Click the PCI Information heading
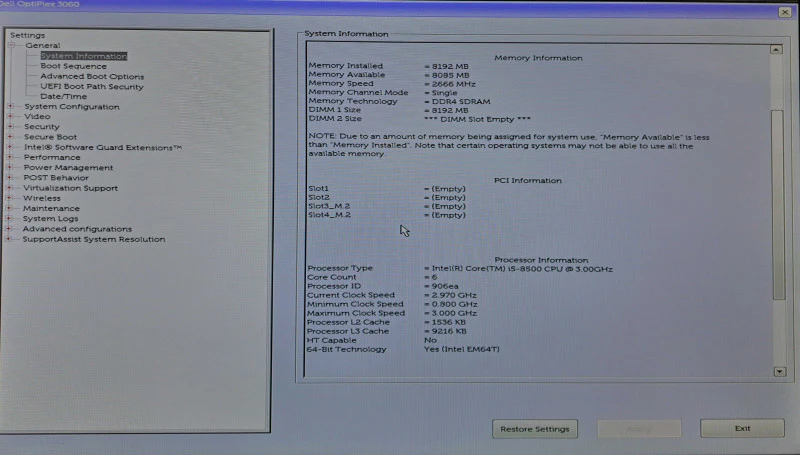This screenshot has height=455, width=800. (528, 181)
